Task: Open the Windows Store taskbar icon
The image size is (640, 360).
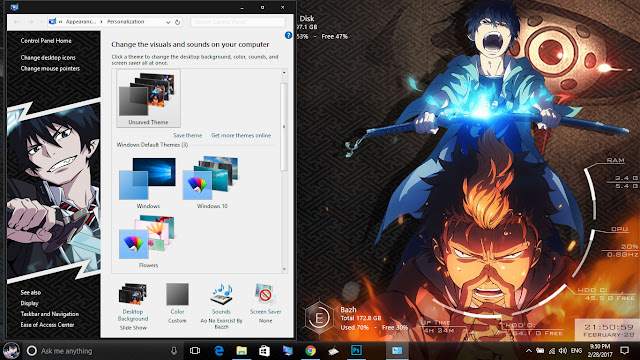Action: tap(264, 351)
